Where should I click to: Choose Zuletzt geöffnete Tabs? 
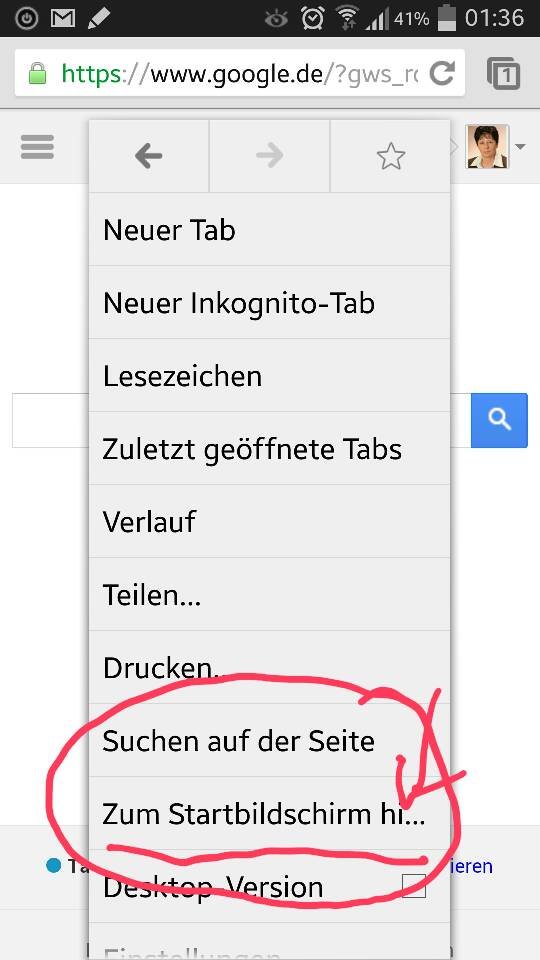click(x=269, y=448)
